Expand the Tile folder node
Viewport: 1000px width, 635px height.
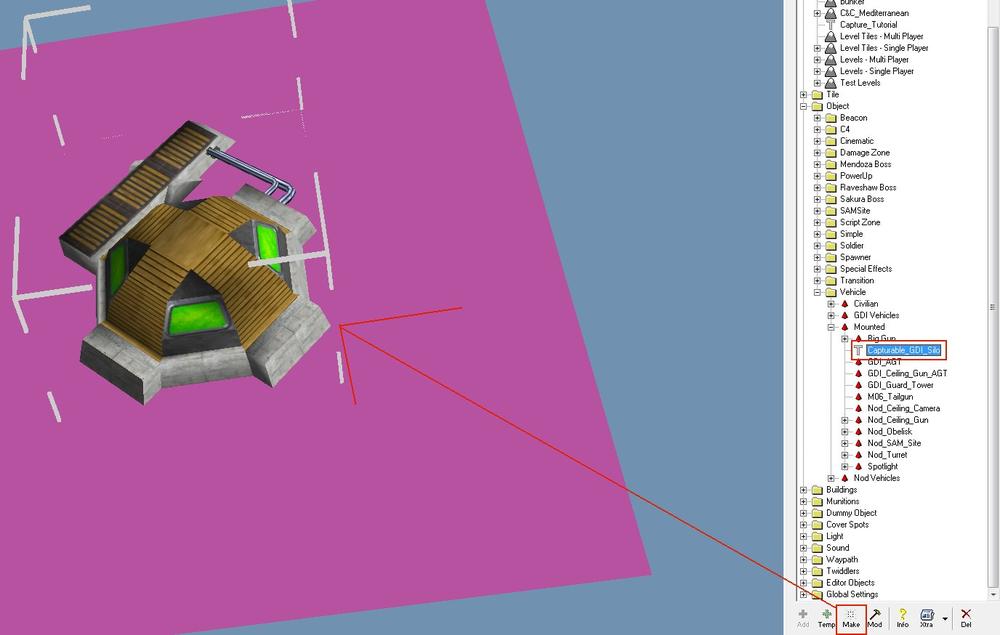point(804,94)
